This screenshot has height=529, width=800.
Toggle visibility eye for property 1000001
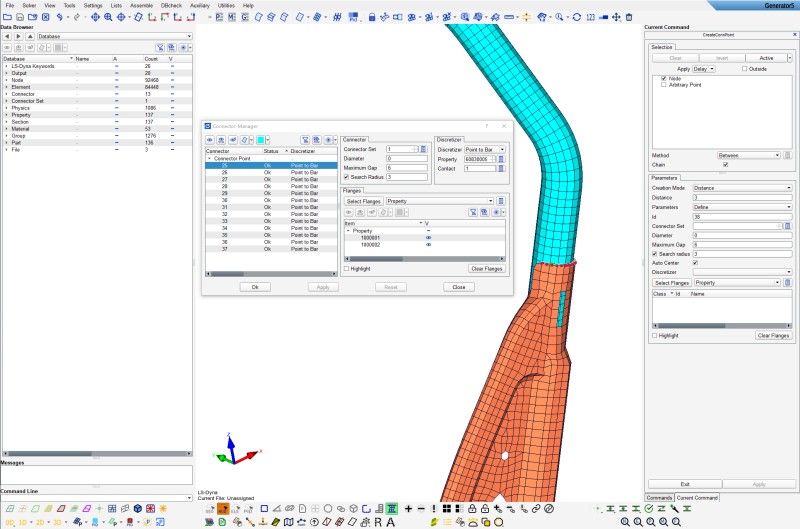pyautogui.click(x=428, y=238)
